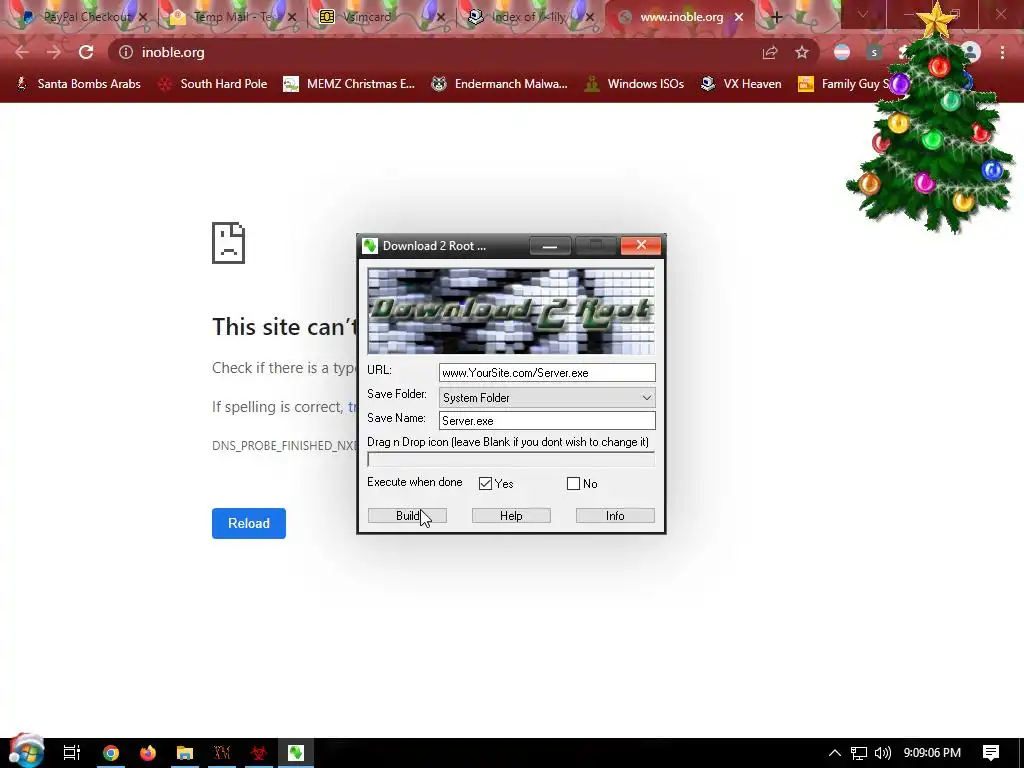Check the 'No' execute when done checkbox

[x=573, y=483]
